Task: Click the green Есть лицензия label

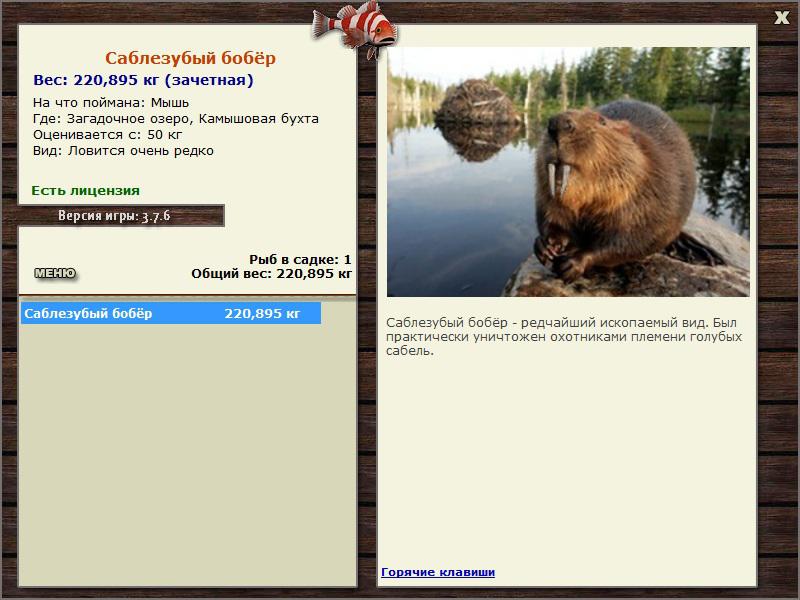Action: pos(85,190)
